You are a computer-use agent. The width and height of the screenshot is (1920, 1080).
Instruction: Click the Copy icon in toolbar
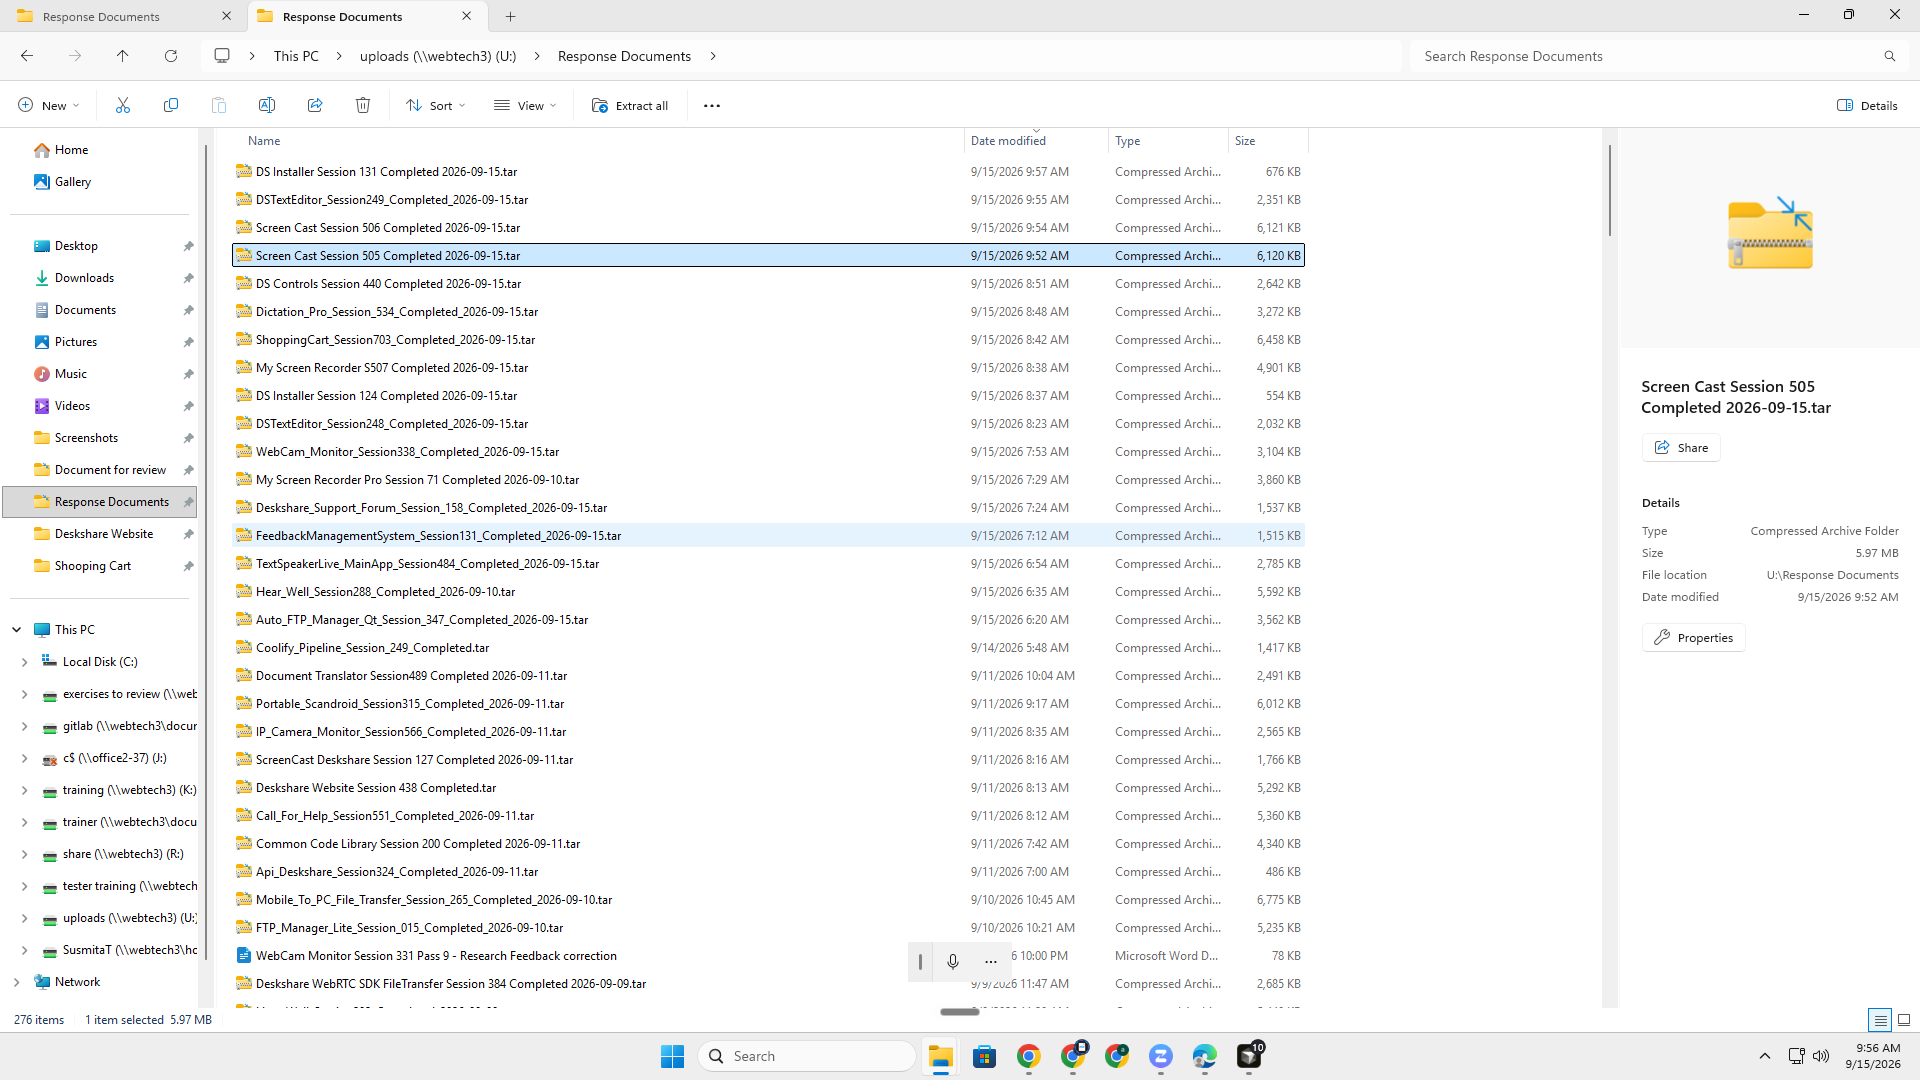click(171, 105)
